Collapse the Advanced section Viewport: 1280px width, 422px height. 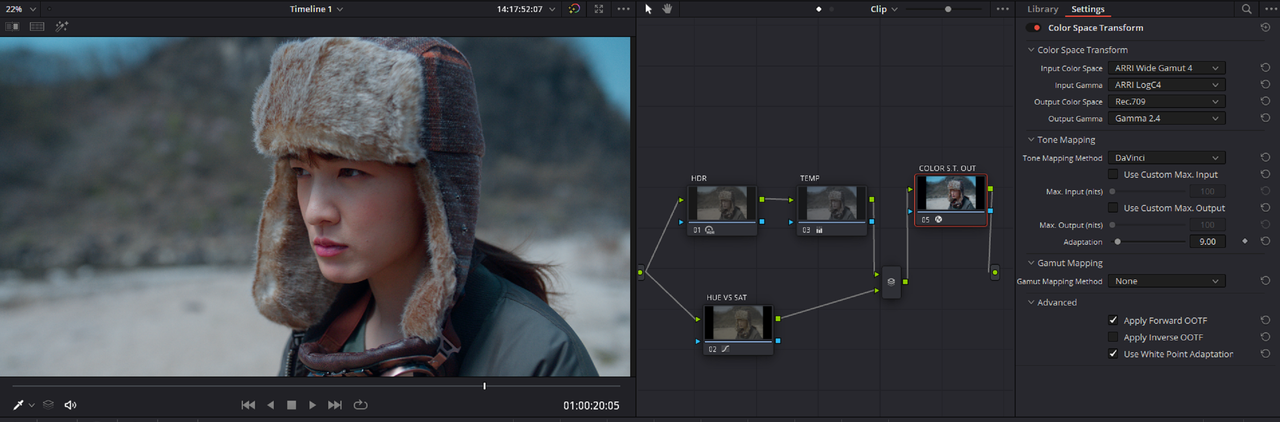click(x=1031, y=302)
